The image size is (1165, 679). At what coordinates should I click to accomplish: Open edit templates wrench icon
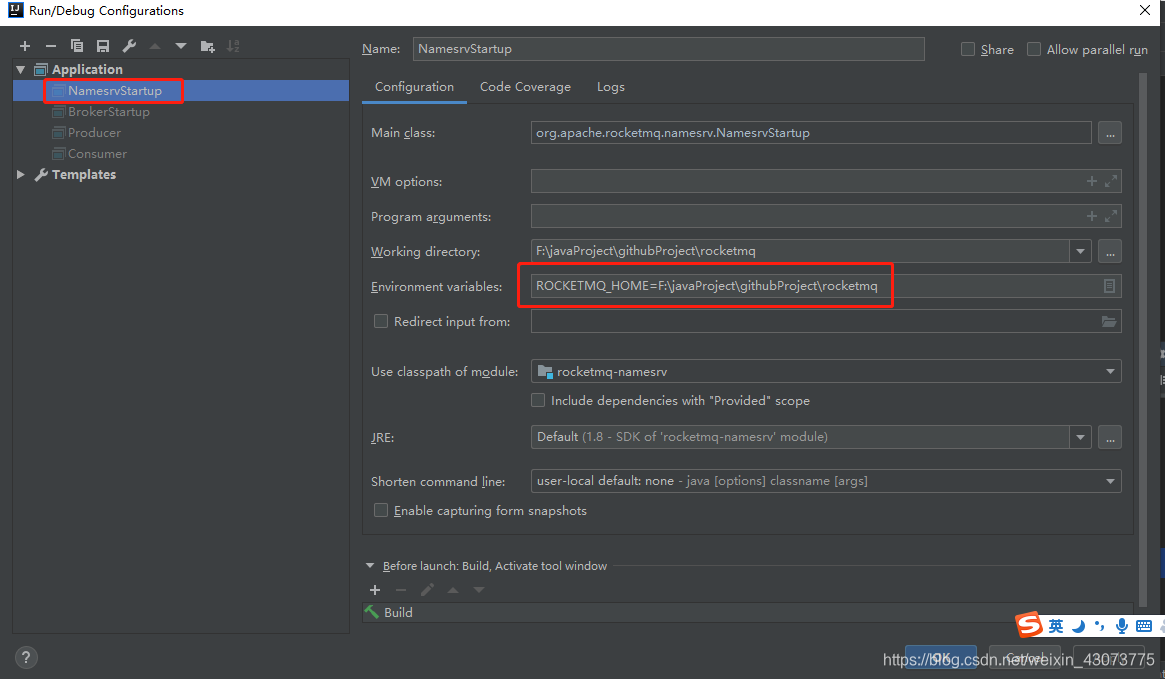tap(129, 46)
